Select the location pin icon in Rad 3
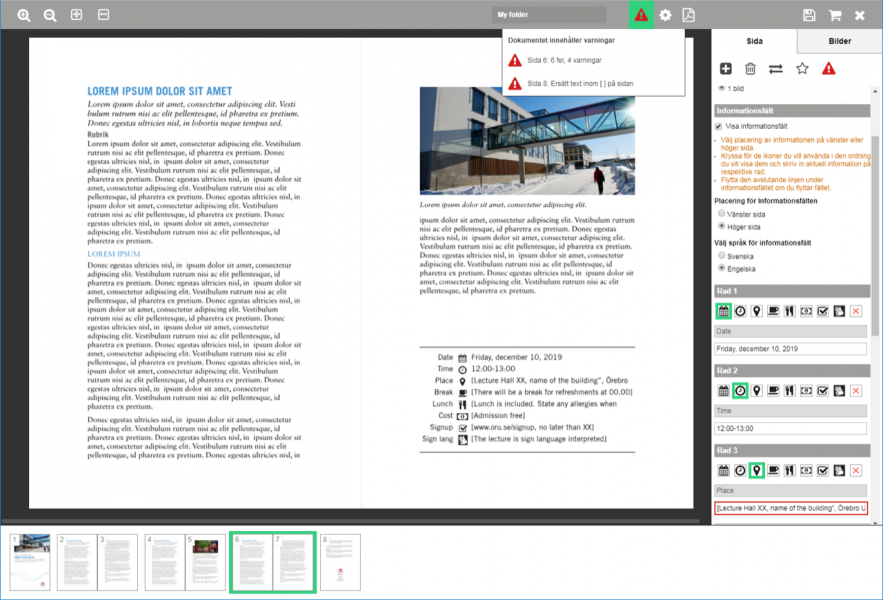Viewport: 883px width, 600px height. 756,470
